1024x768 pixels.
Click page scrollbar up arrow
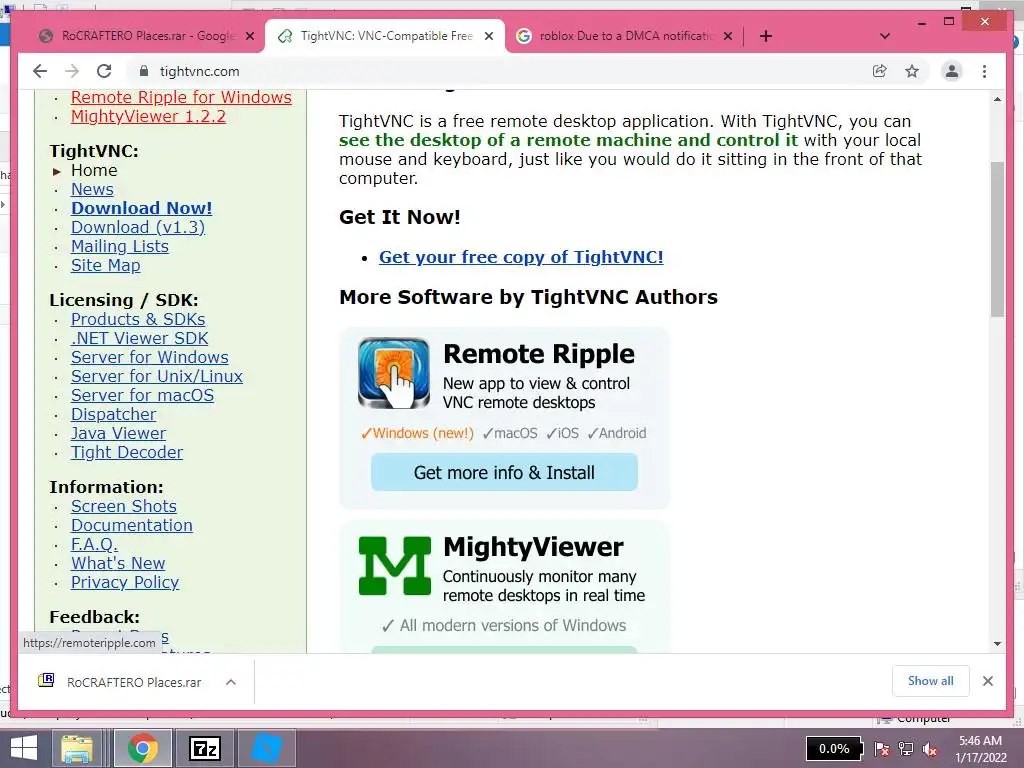pyautogui.click(x=997, y=99)
